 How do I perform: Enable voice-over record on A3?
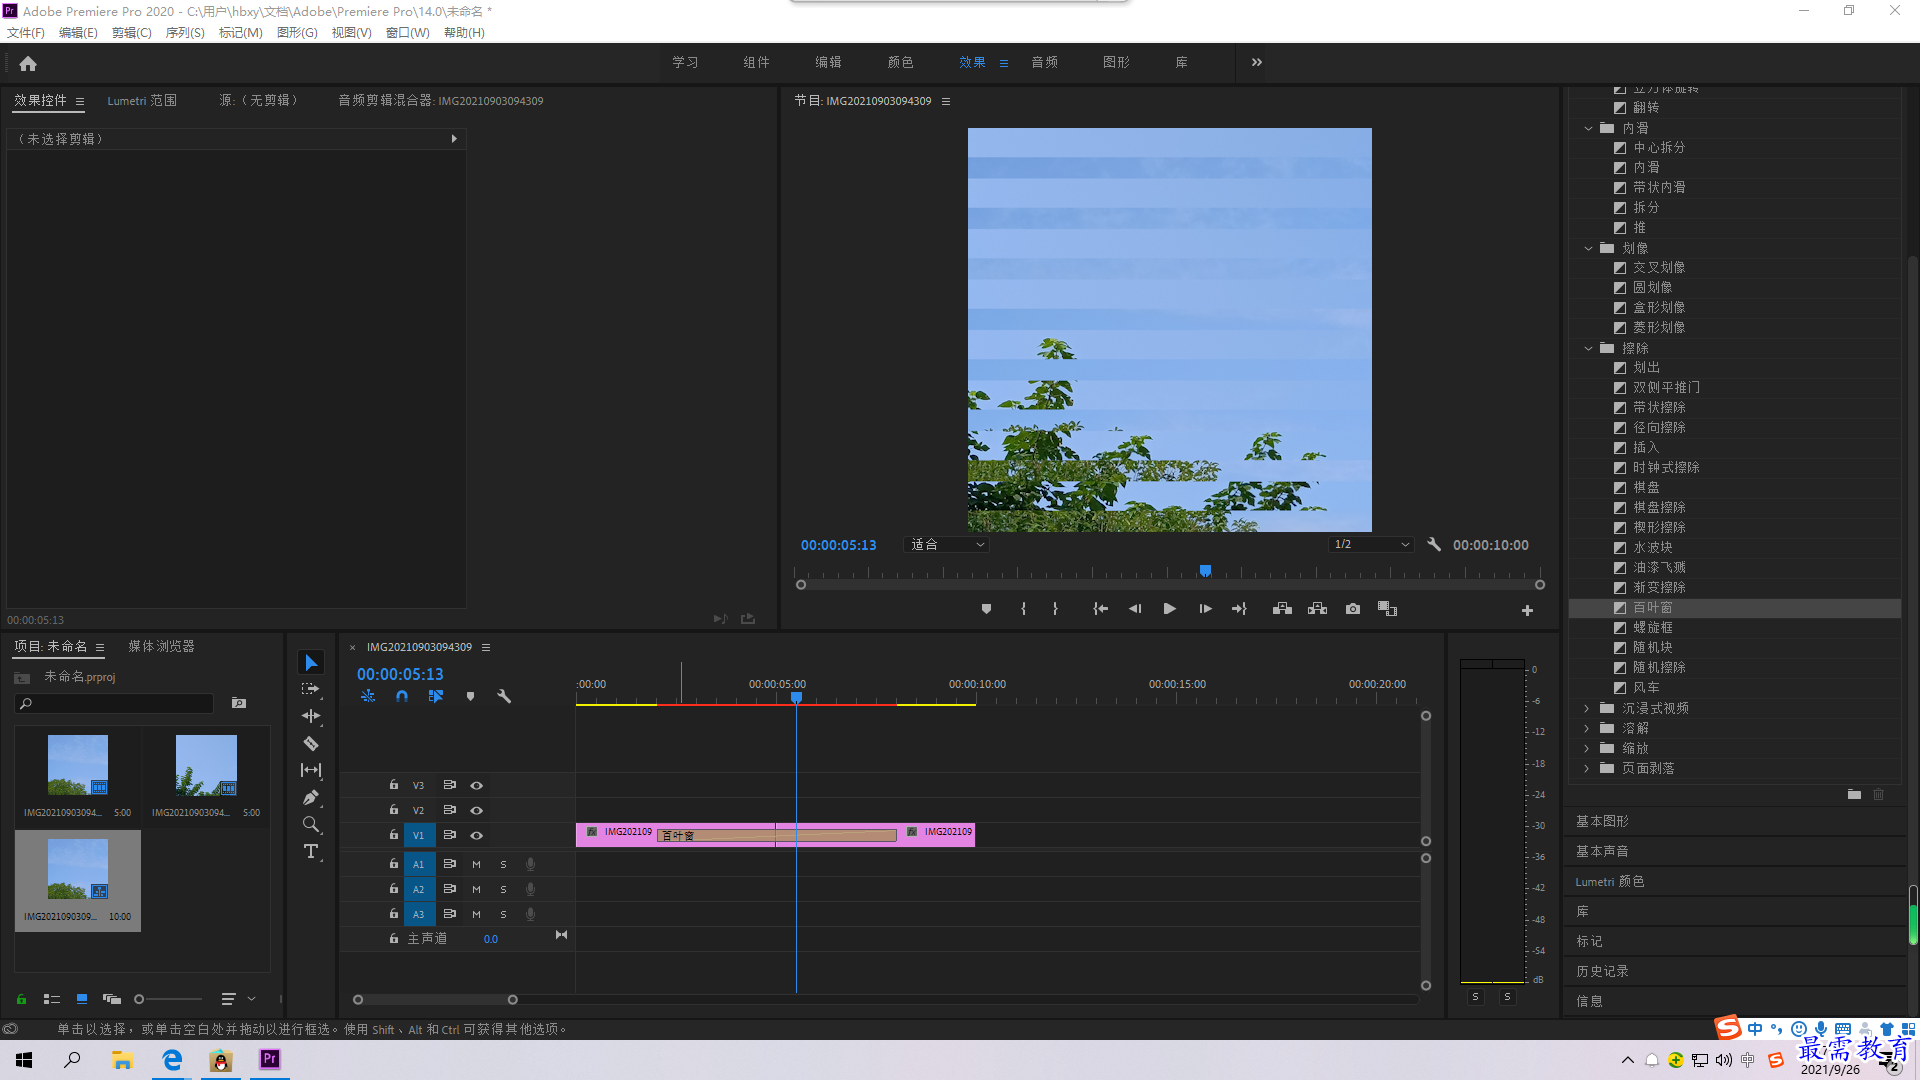click(x=530, y=914)
